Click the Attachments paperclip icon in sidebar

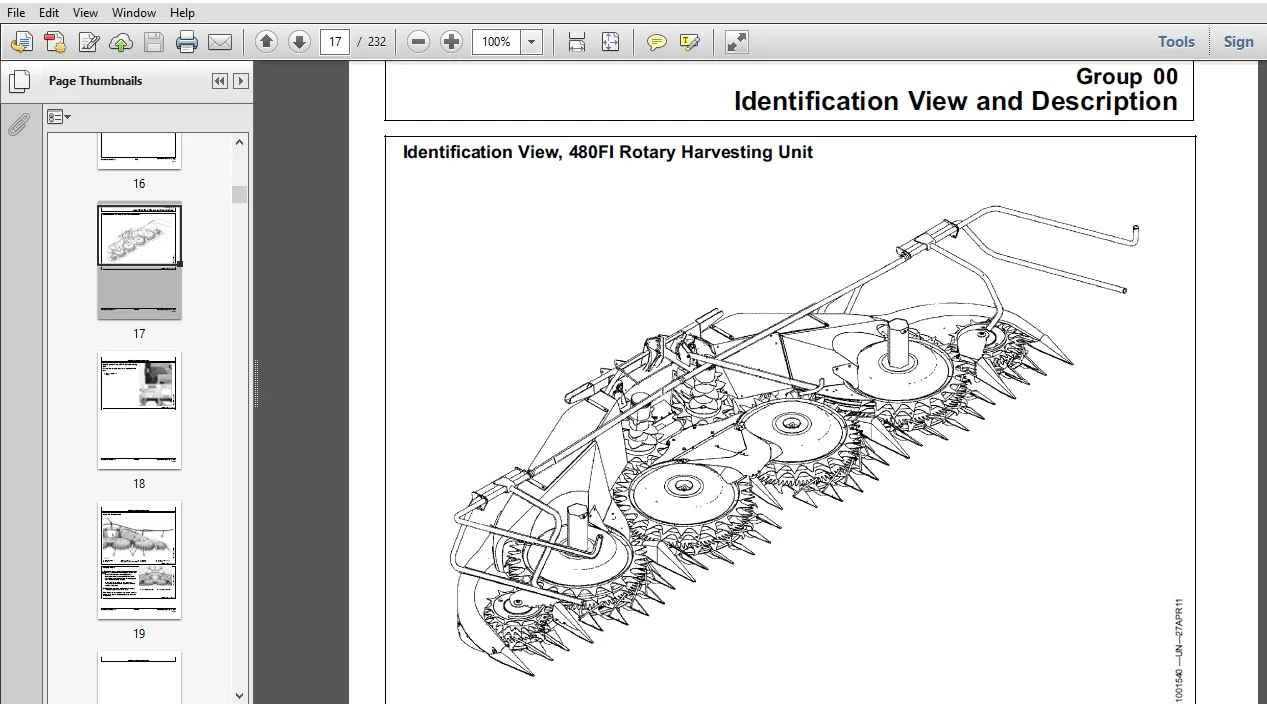[18, 125]
